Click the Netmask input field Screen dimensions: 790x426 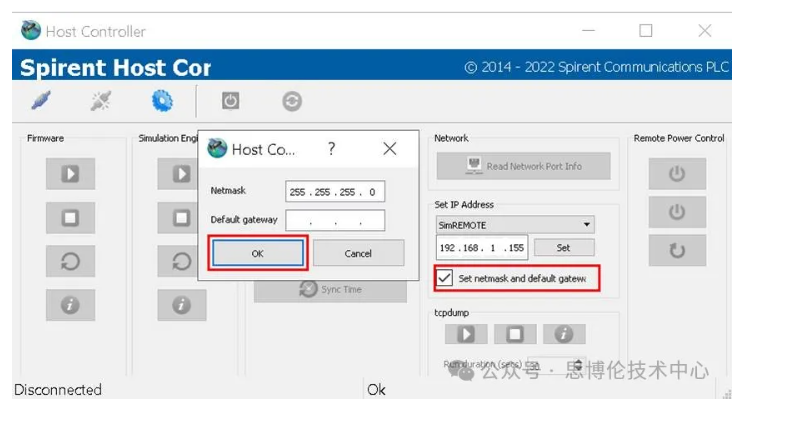coord(335,190)
